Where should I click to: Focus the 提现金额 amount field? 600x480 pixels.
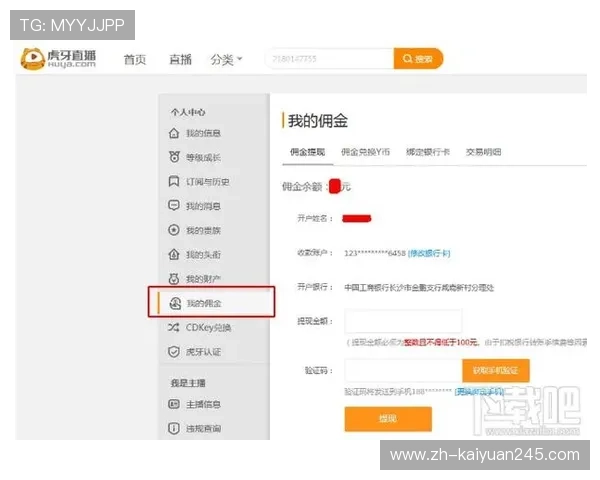point(403,321)
